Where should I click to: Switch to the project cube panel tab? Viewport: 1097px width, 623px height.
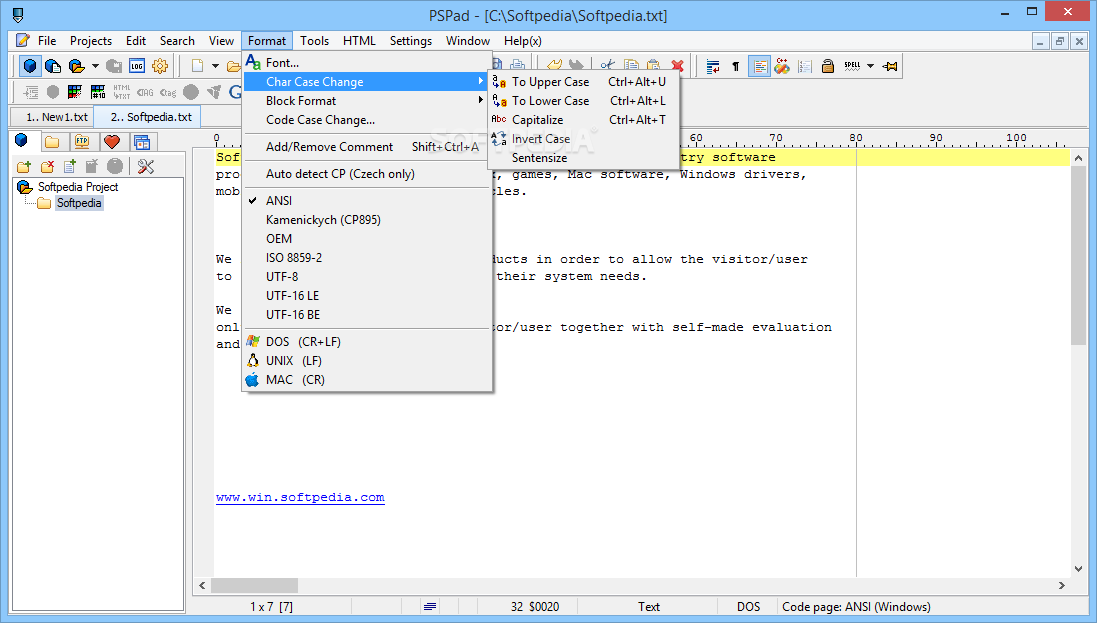click(22, 141)
